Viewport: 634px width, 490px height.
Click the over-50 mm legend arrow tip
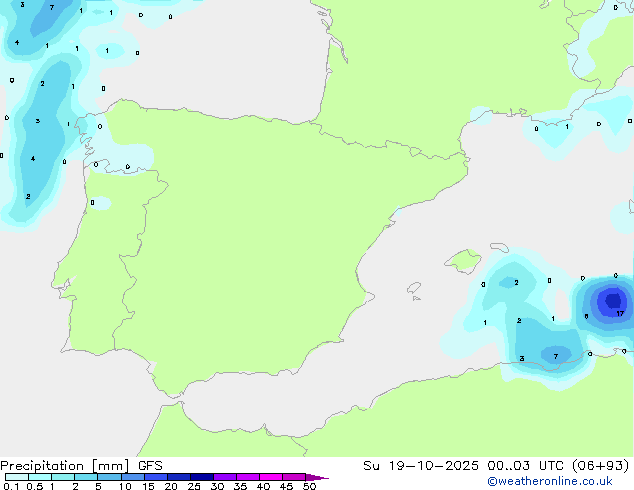click(317, 477)
